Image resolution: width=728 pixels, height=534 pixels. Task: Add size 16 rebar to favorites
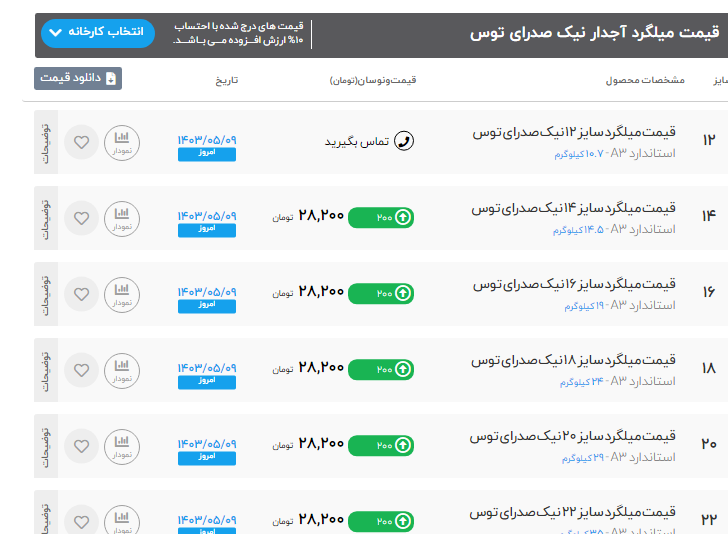[82, 293]
